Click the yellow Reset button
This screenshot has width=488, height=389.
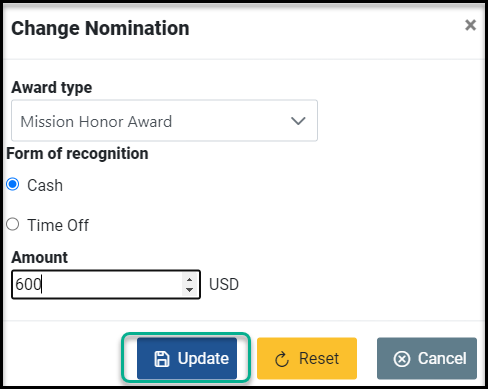click(307, 358)
